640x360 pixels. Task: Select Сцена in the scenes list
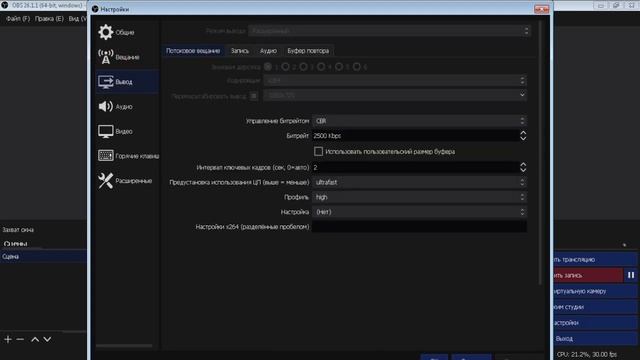pos(43,257)
